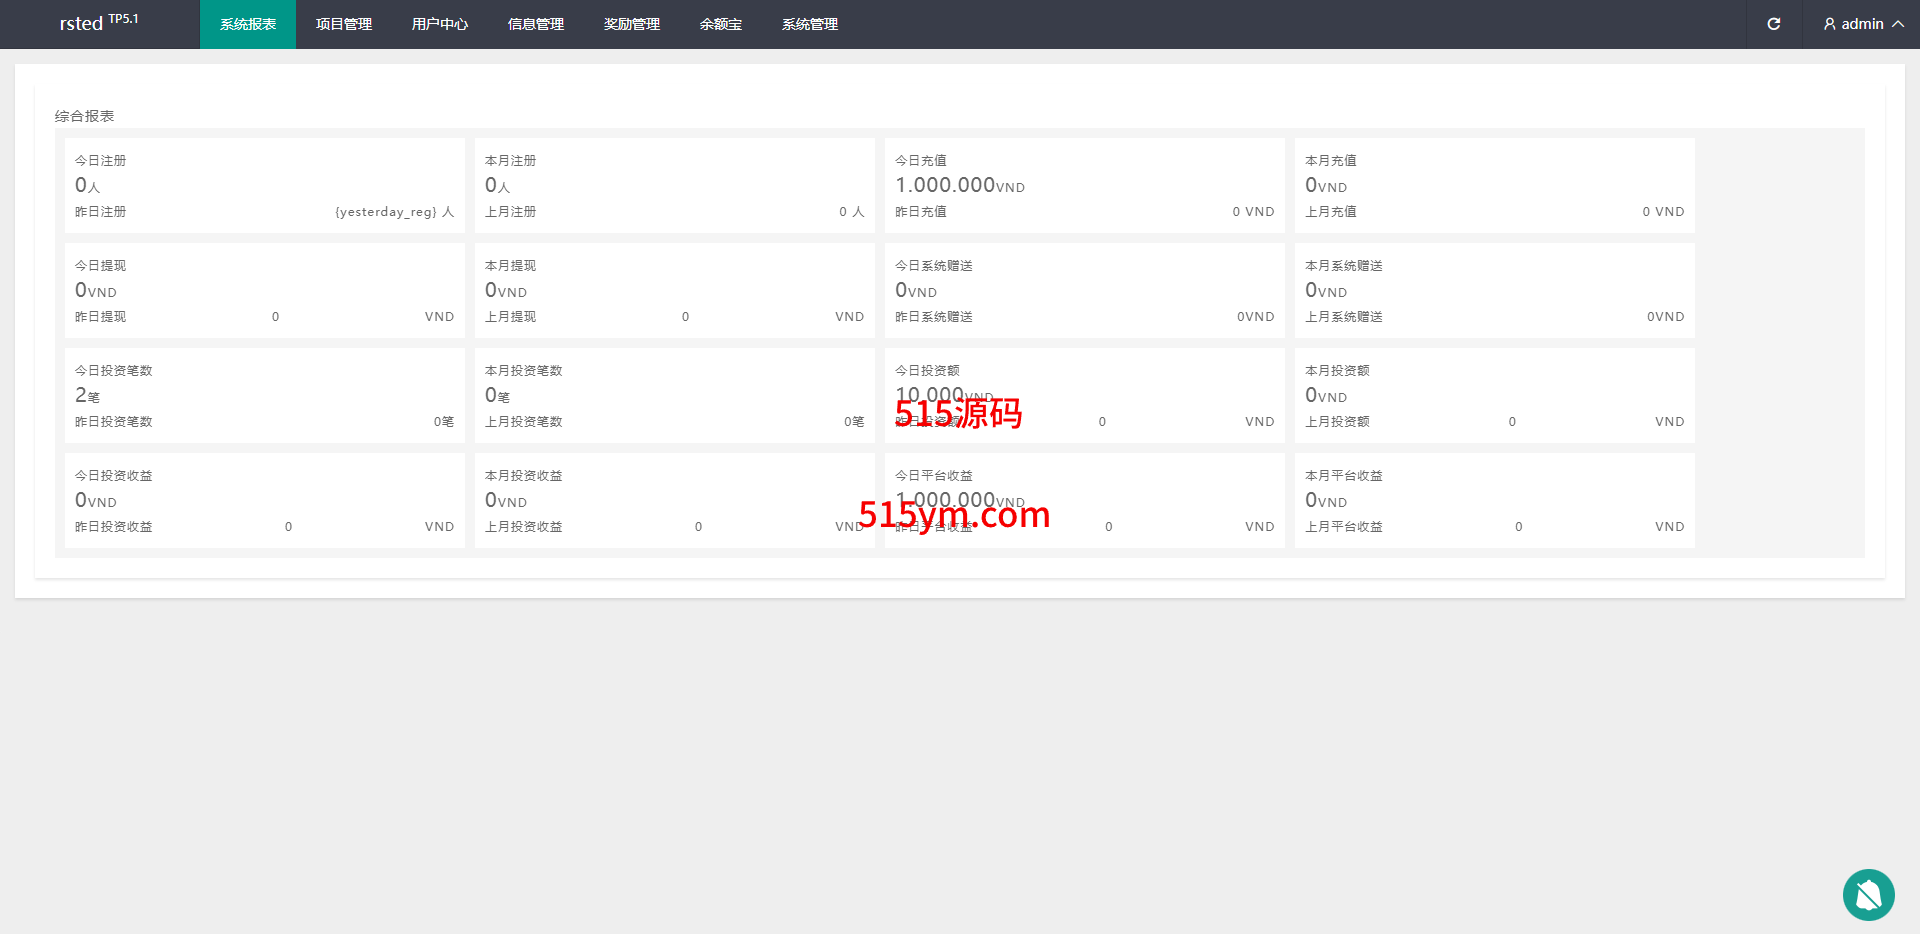Click the 今日充值 1.000.000 VND card
Image resolution: width=1920 pixels, height=934 pixels.
coord(1084,186)
